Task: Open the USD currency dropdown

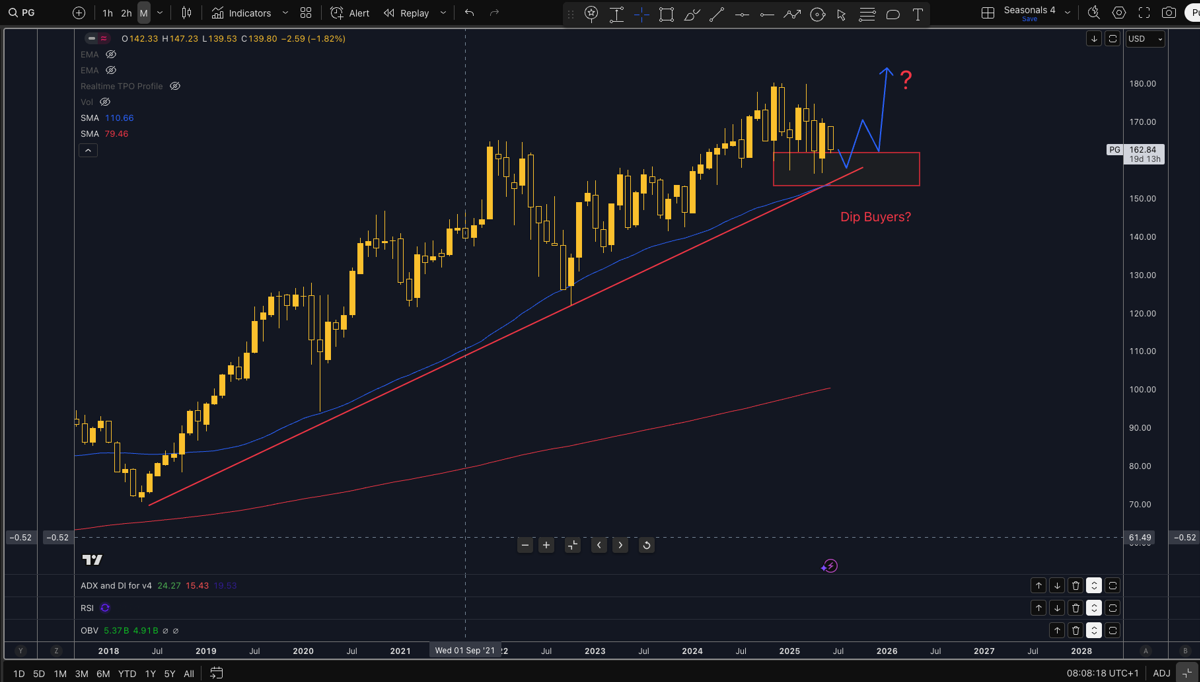Action: 1145,39
